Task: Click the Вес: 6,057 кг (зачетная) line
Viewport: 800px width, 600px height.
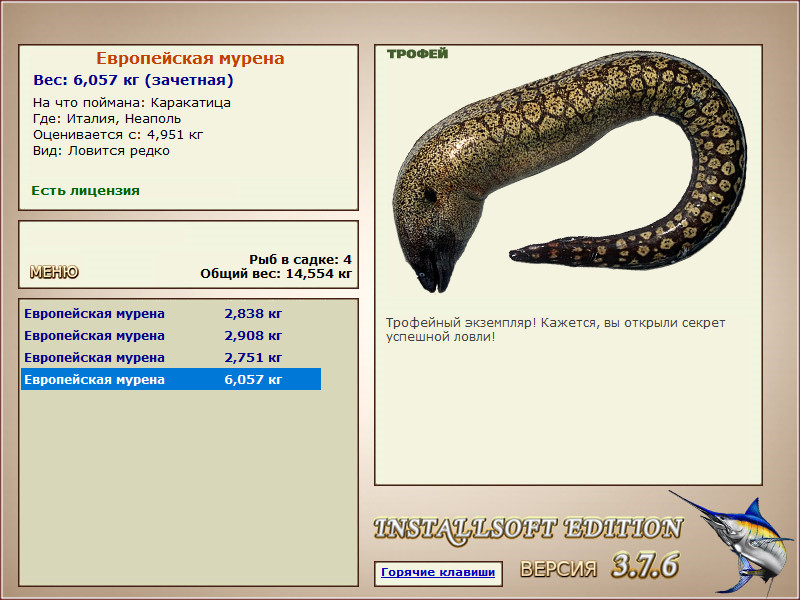Action: click(x=133, y=80)
